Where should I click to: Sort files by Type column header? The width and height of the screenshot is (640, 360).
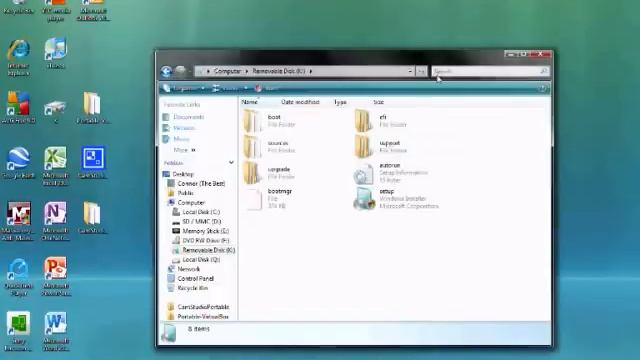340,102
